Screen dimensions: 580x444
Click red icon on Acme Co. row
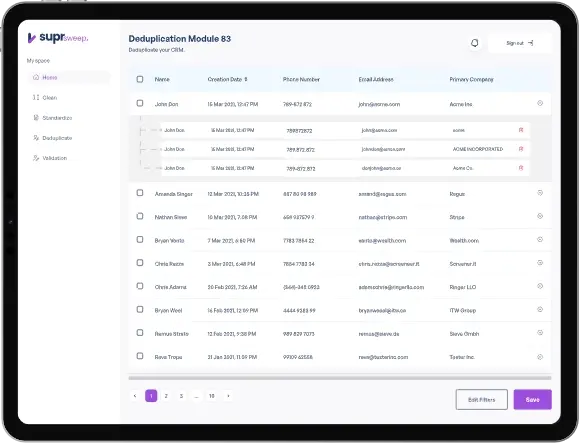point(521,168)
